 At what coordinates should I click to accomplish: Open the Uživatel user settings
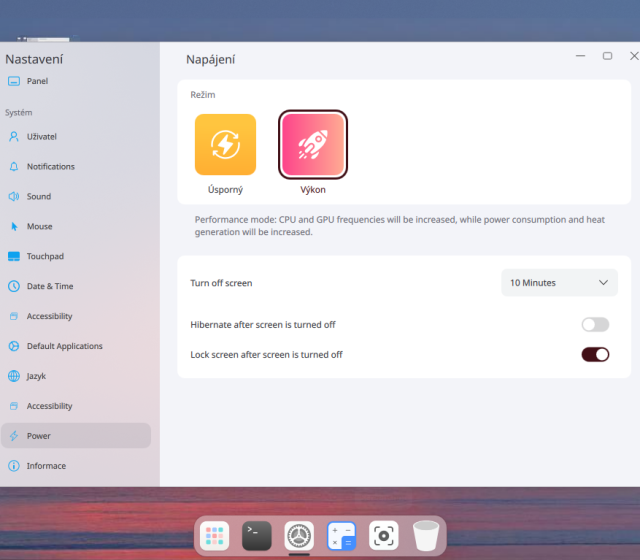click(x=41, y=137)
